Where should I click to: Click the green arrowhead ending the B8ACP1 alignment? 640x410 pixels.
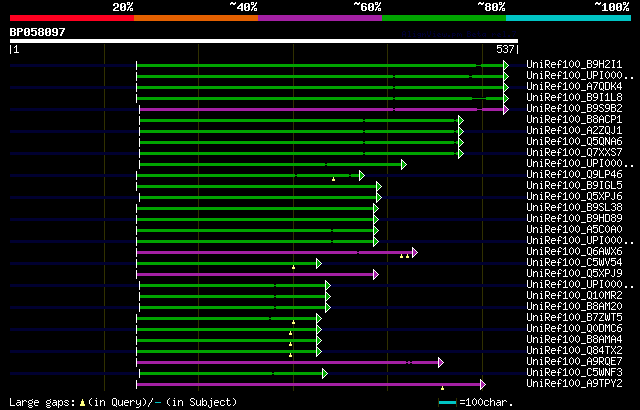pos(461,120)
